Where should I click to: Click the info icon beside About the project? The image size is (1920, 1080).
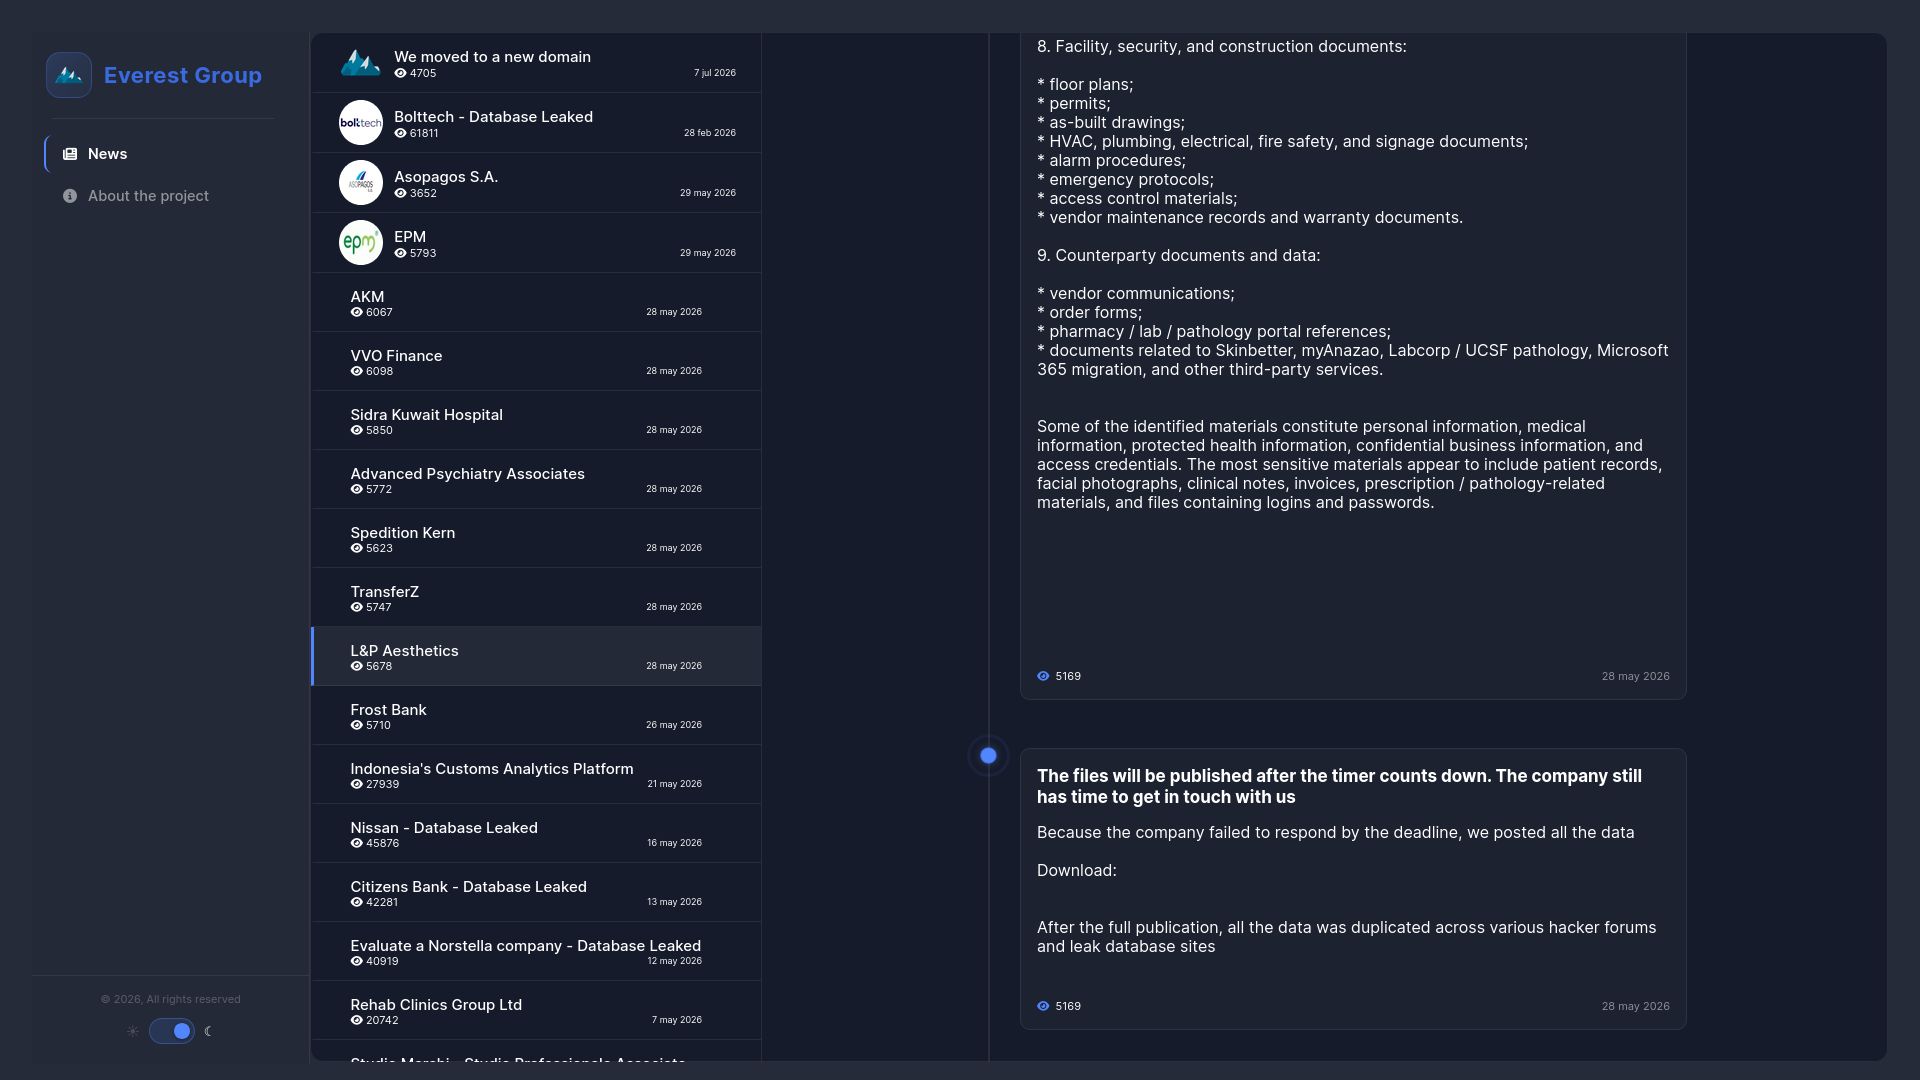(x=70, y=196)
